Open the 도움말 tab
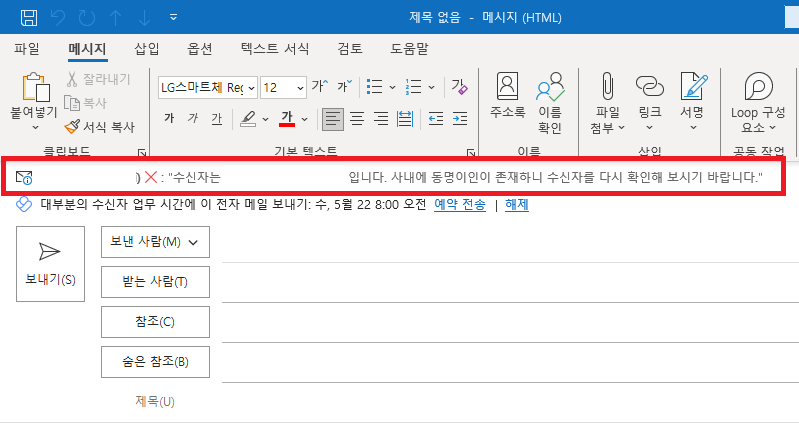Viewport: 799px width, 424px height. point(409,49)
